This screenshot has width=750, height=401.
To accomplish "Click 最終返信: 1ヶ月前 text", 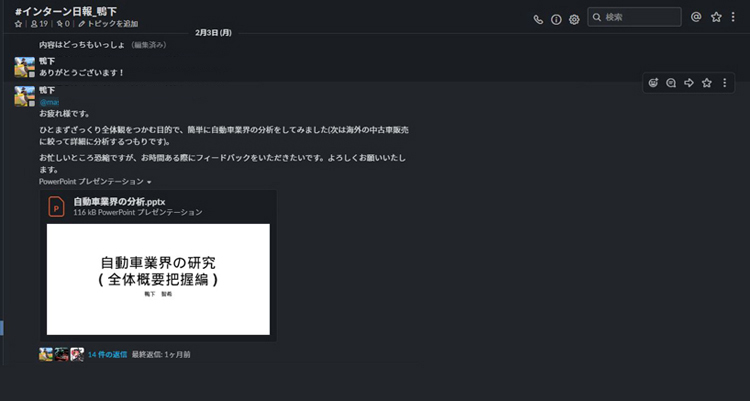I will click(161, 355).
